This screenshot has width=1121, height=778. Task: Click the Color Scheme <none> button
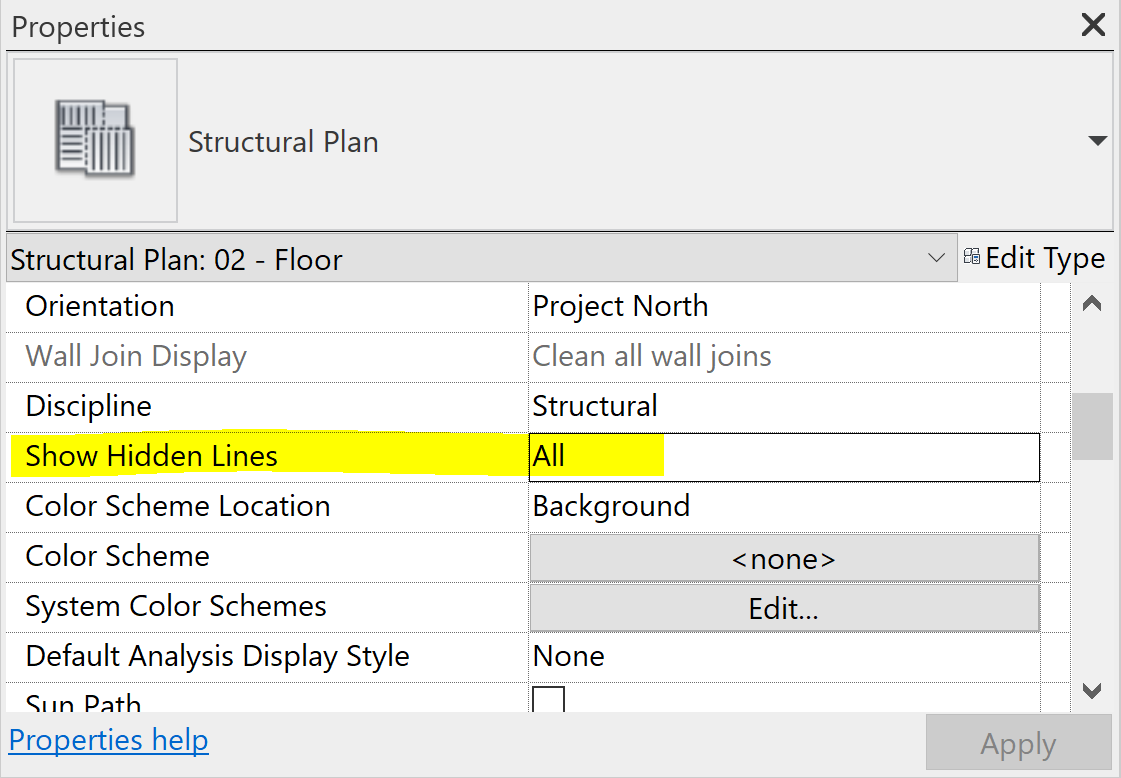click(784, 558)
